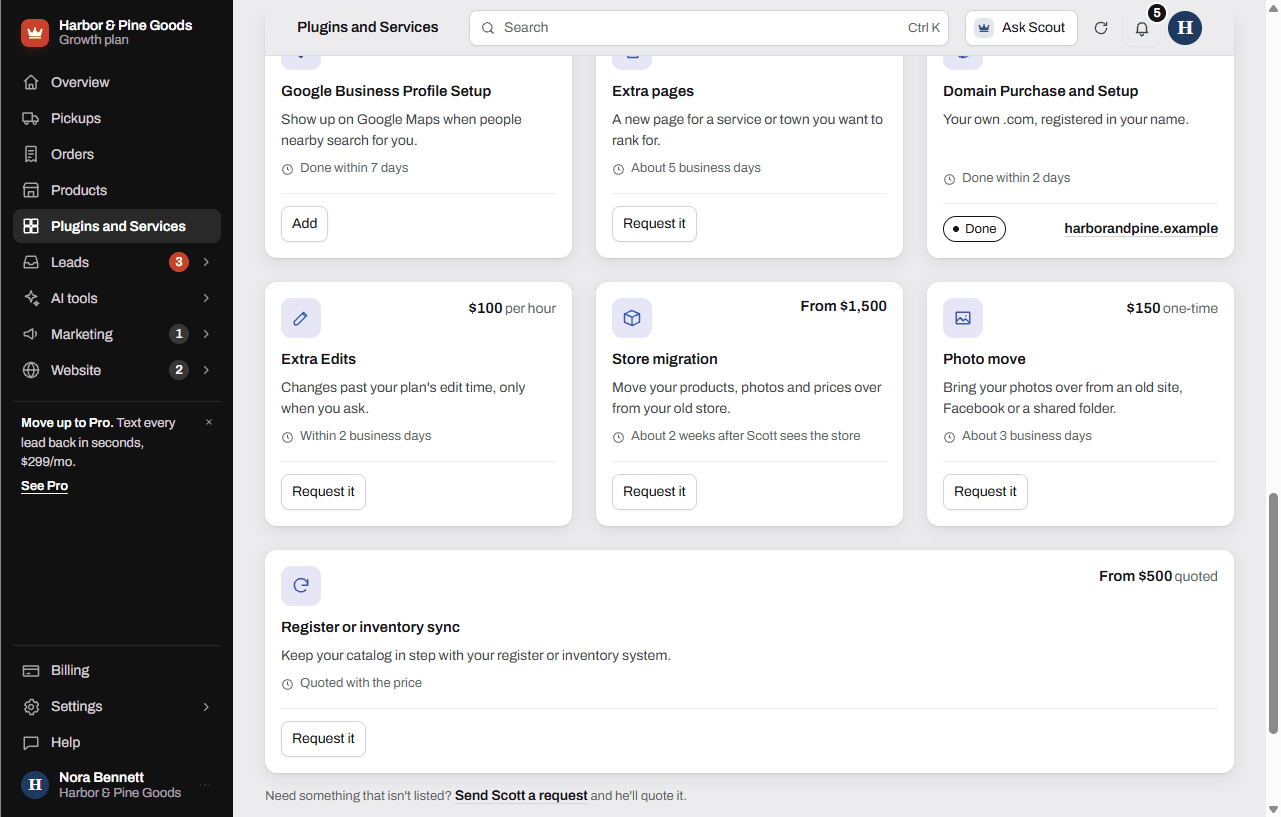Viewport: 1281px width, 817px height.
Task: Request the Store migration service
Action: (654, 492)
